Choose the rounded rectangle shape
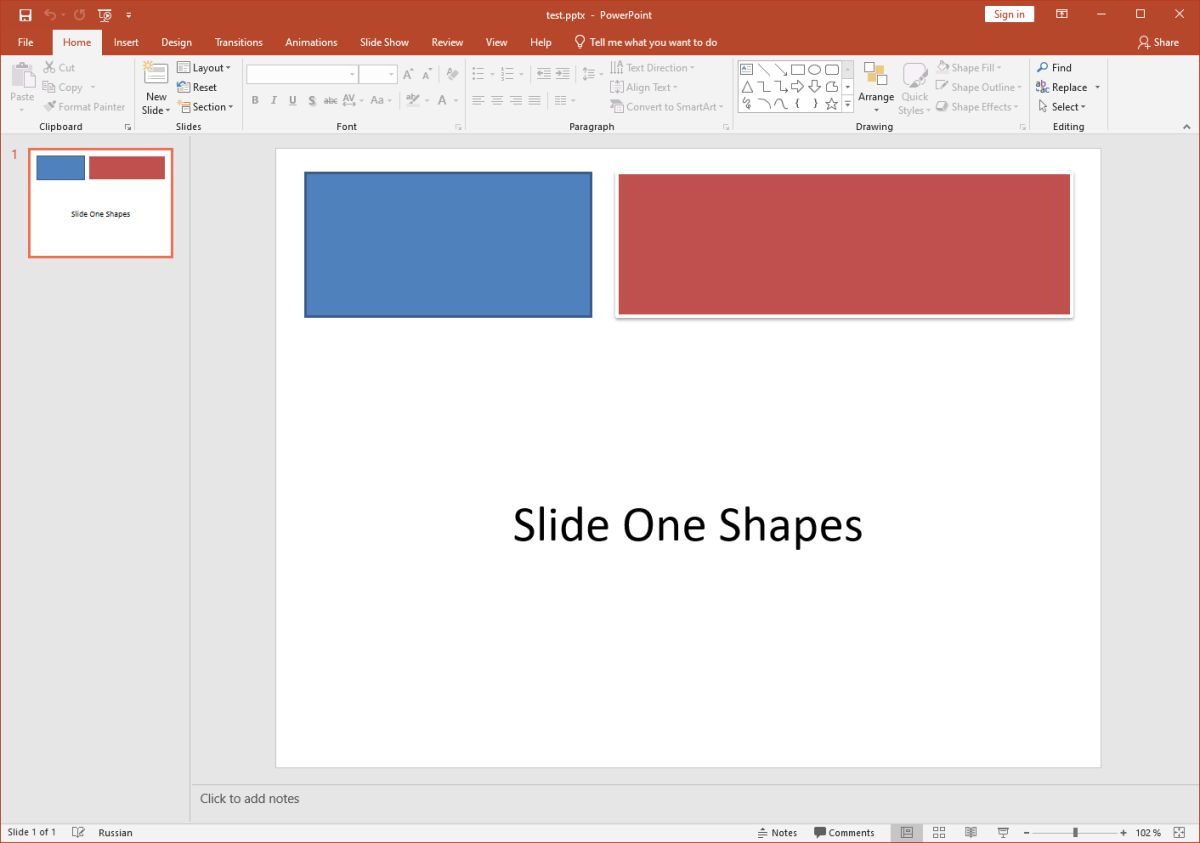The image size is (1200, 843). (831, 69)
